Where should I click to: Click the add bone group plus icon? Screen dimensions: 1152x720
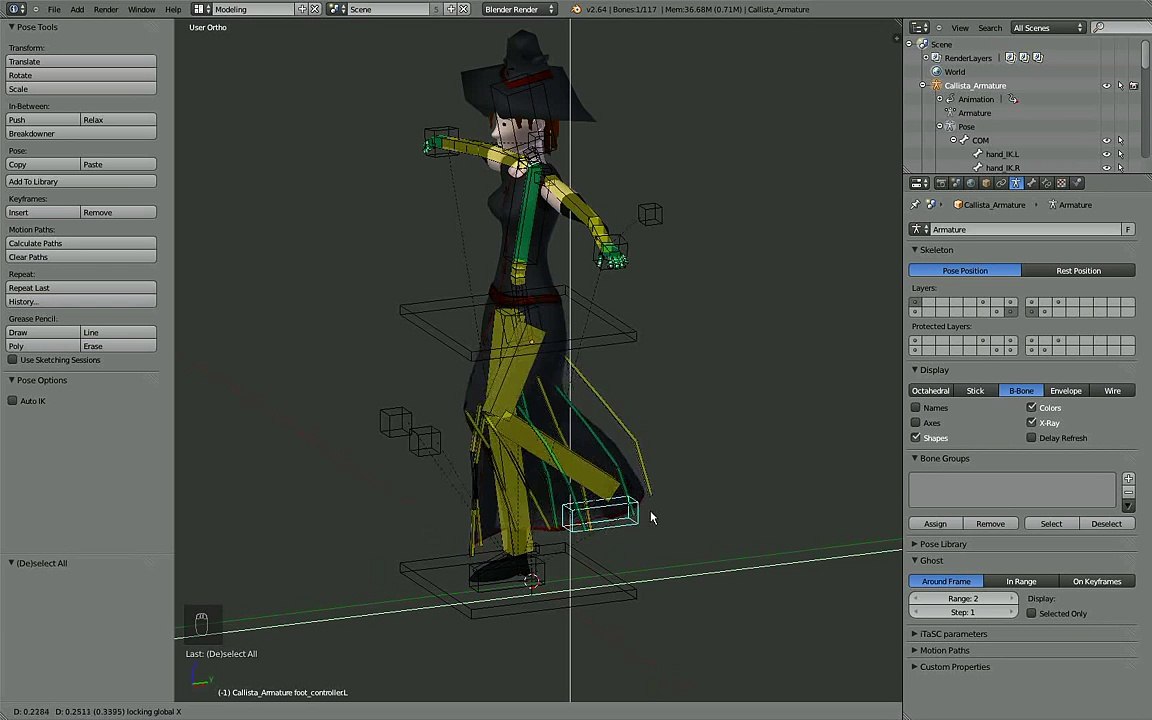[1128, 479]
